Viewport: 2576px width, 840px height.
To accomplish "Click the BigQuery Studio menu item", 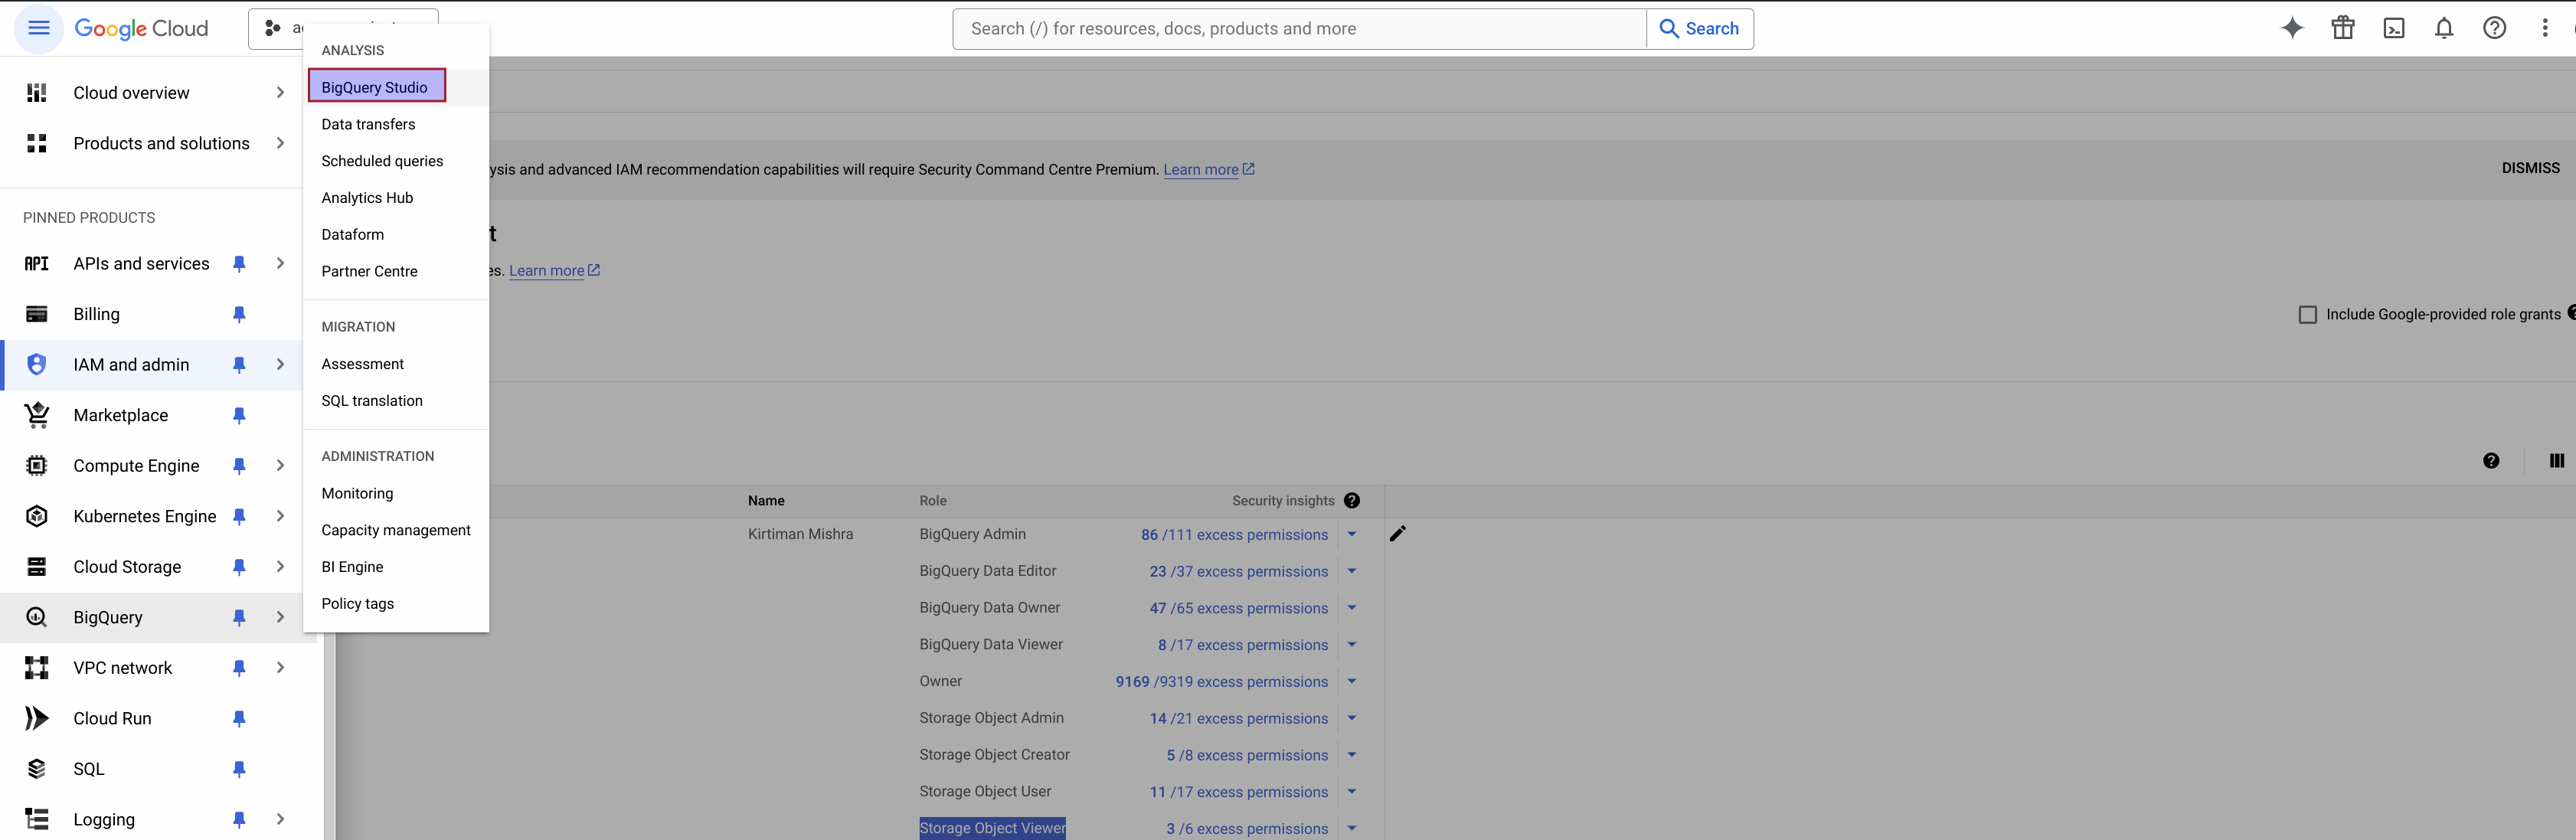I will coord(374,86).
